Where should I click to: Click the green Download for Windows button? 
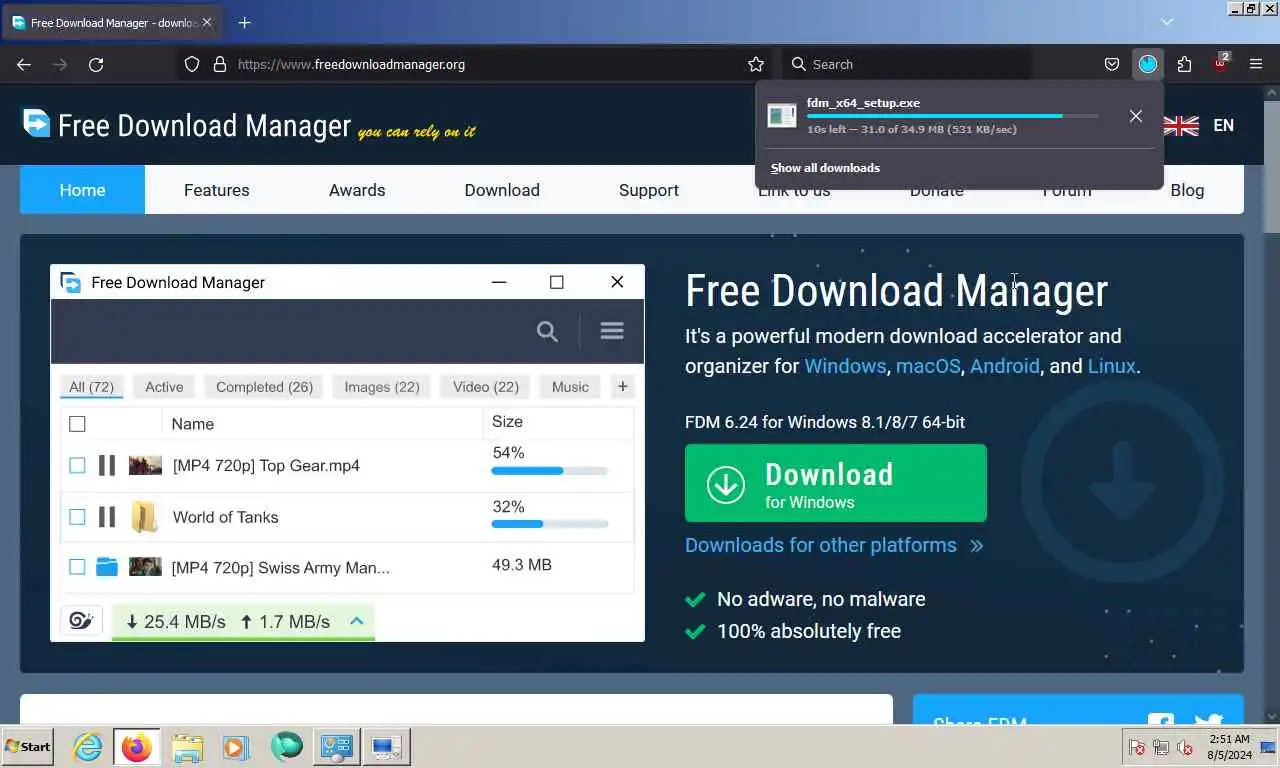coord(836,483)
